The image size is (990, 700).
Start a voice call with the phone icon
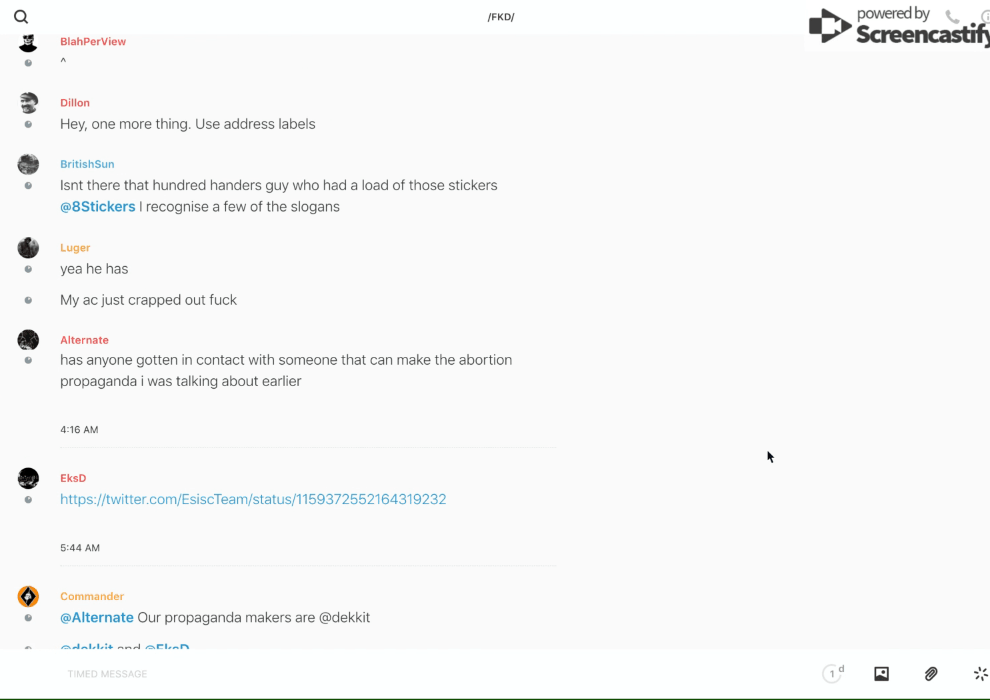pyautogui.click(x=952, y=17)
